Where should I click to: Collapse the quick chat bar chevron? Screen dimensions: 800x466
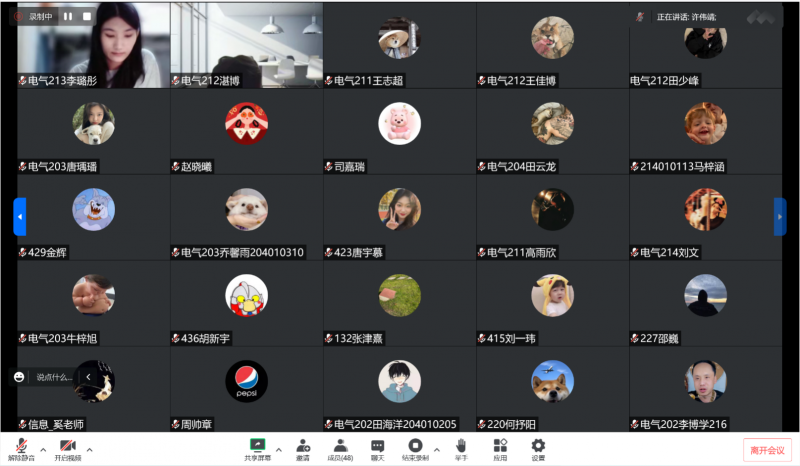(x=88, y=377)
